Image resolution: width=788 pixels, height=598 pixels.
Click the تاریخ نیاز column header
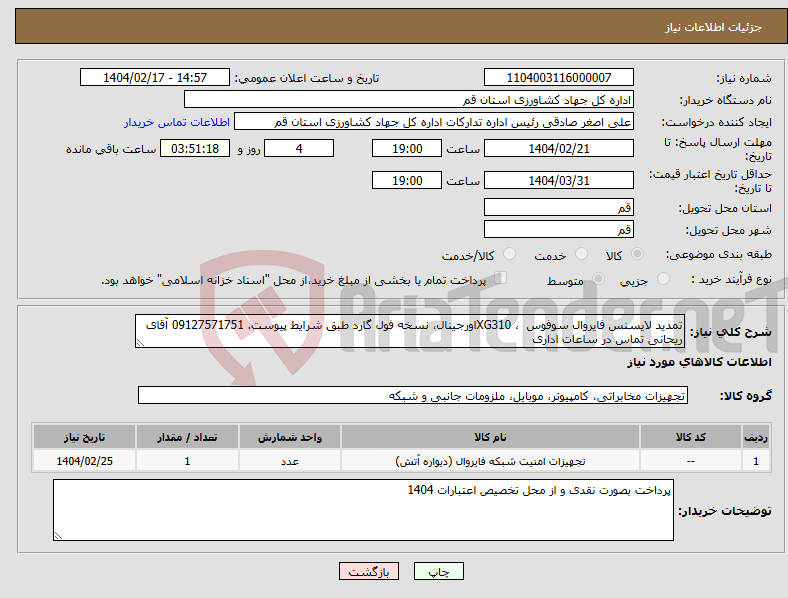pyautogui.click(x=84, y=437)
